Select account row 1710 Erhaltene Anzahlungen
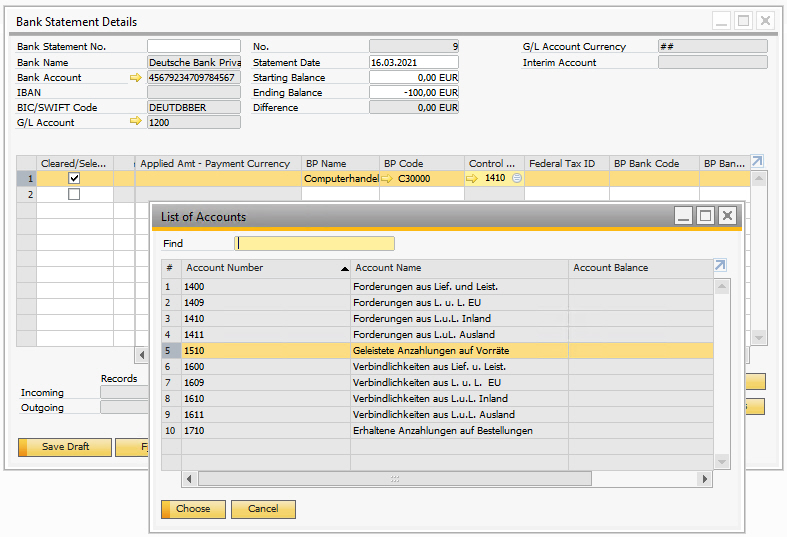 click(x=437, y=431)
